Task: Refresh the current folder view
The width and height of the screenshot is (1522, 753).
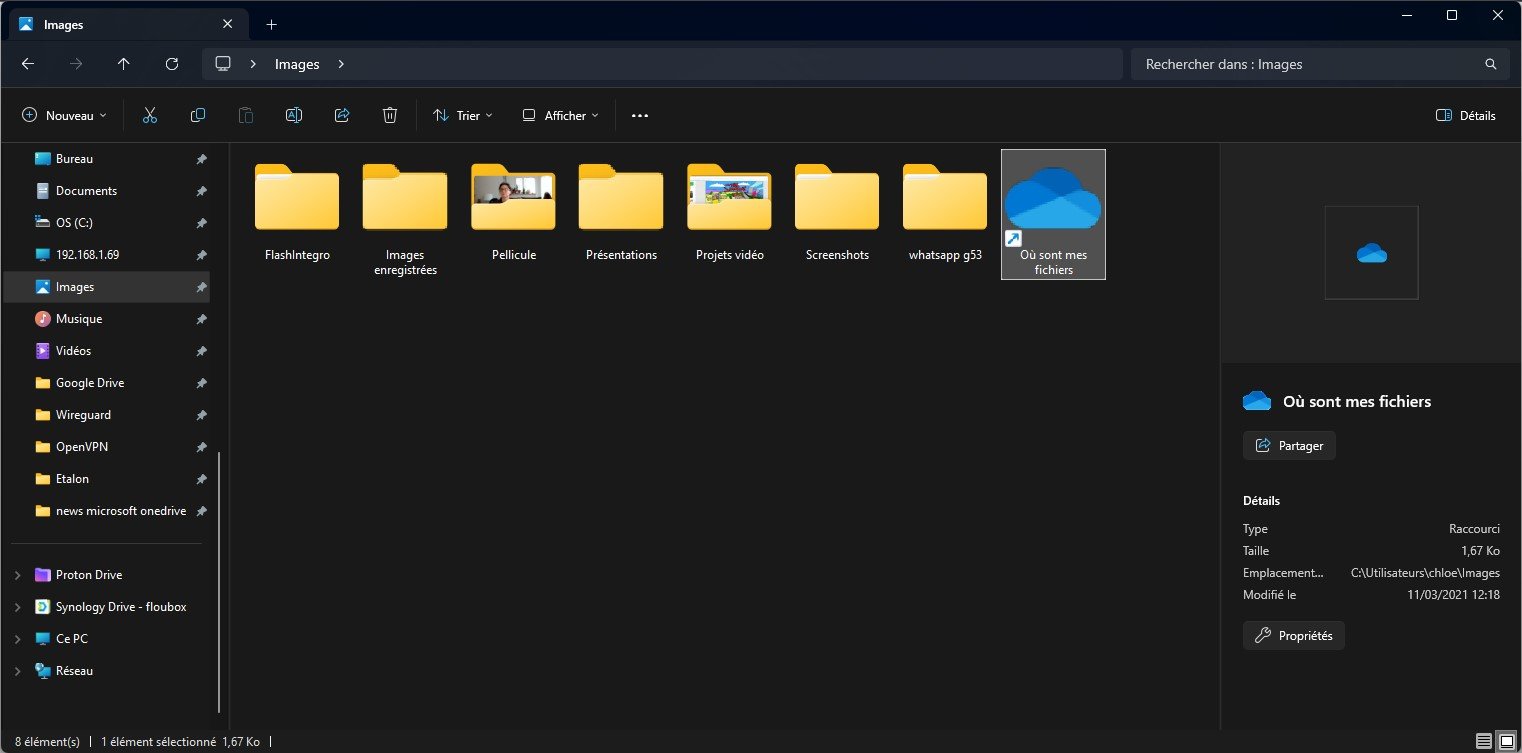Action: tap(172, 64)
